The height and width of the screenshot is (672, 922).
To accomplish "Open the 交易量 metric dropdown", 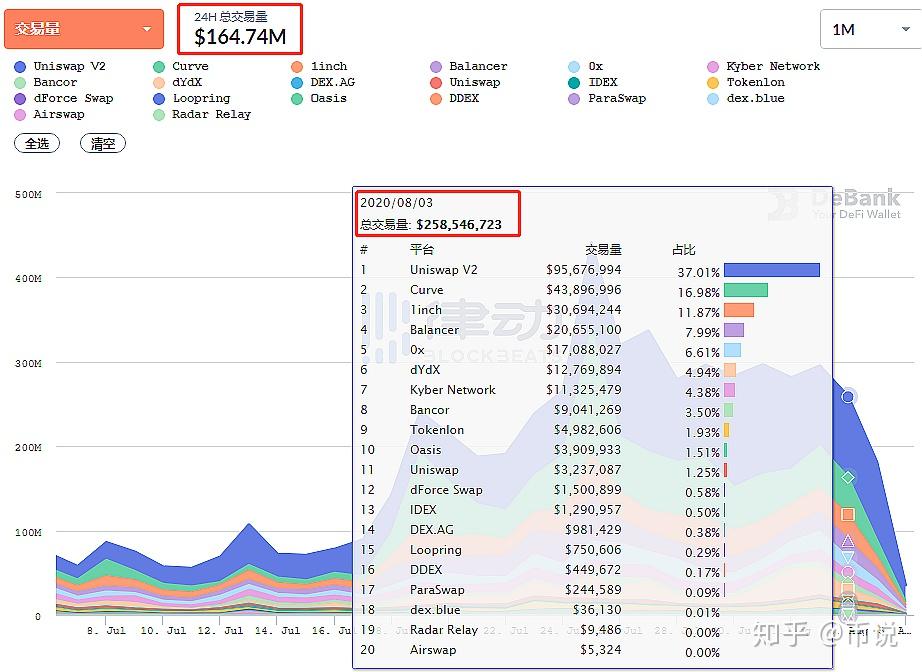I will click(83, 29).
